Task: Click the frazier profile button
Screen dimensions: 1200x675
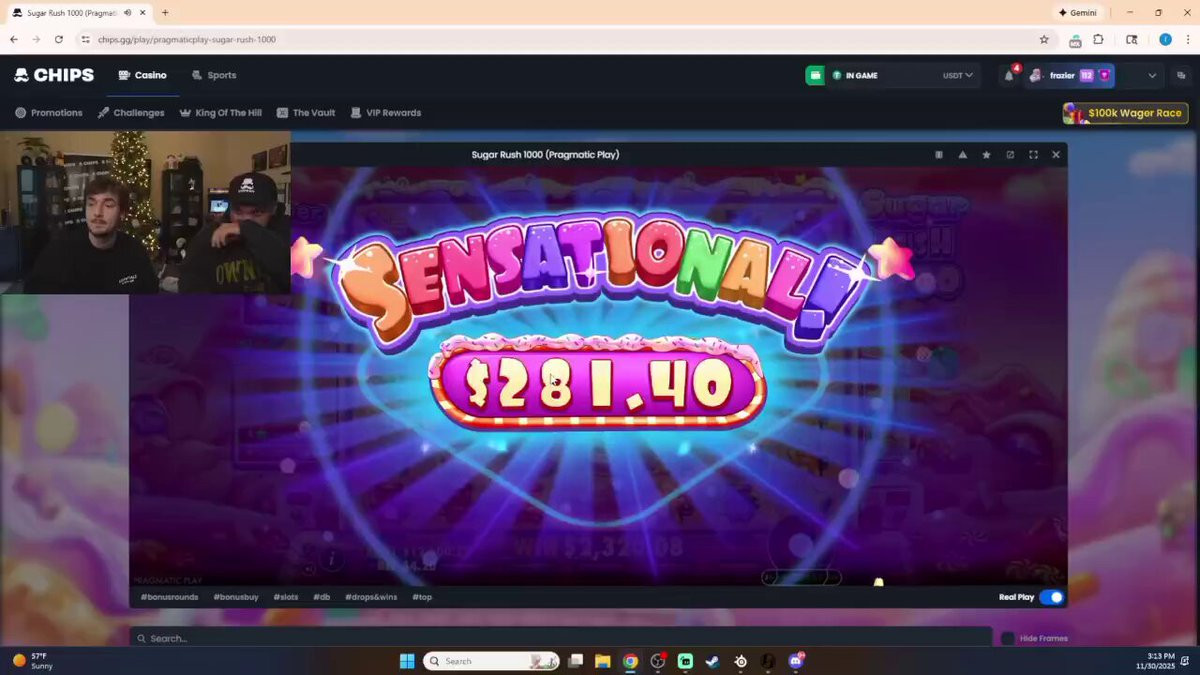Action: (x=1071, y=76)
